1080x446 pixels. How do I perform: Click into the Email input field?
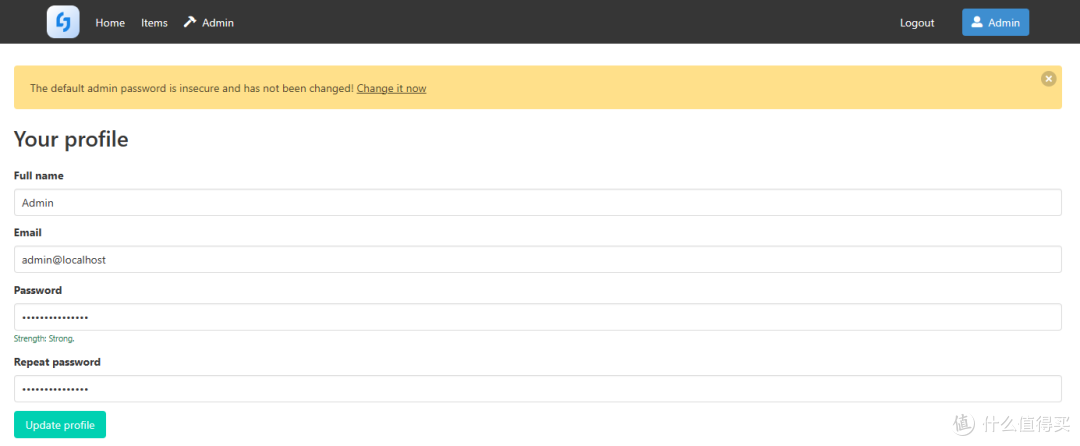(537, 259)
